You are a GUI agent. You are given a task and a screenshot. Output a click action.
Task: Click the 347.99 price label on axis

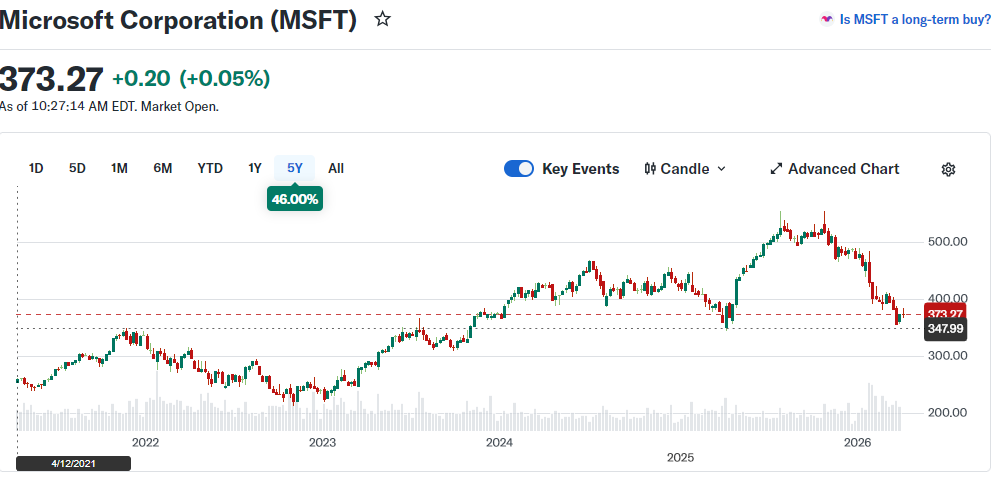point(945,329)
